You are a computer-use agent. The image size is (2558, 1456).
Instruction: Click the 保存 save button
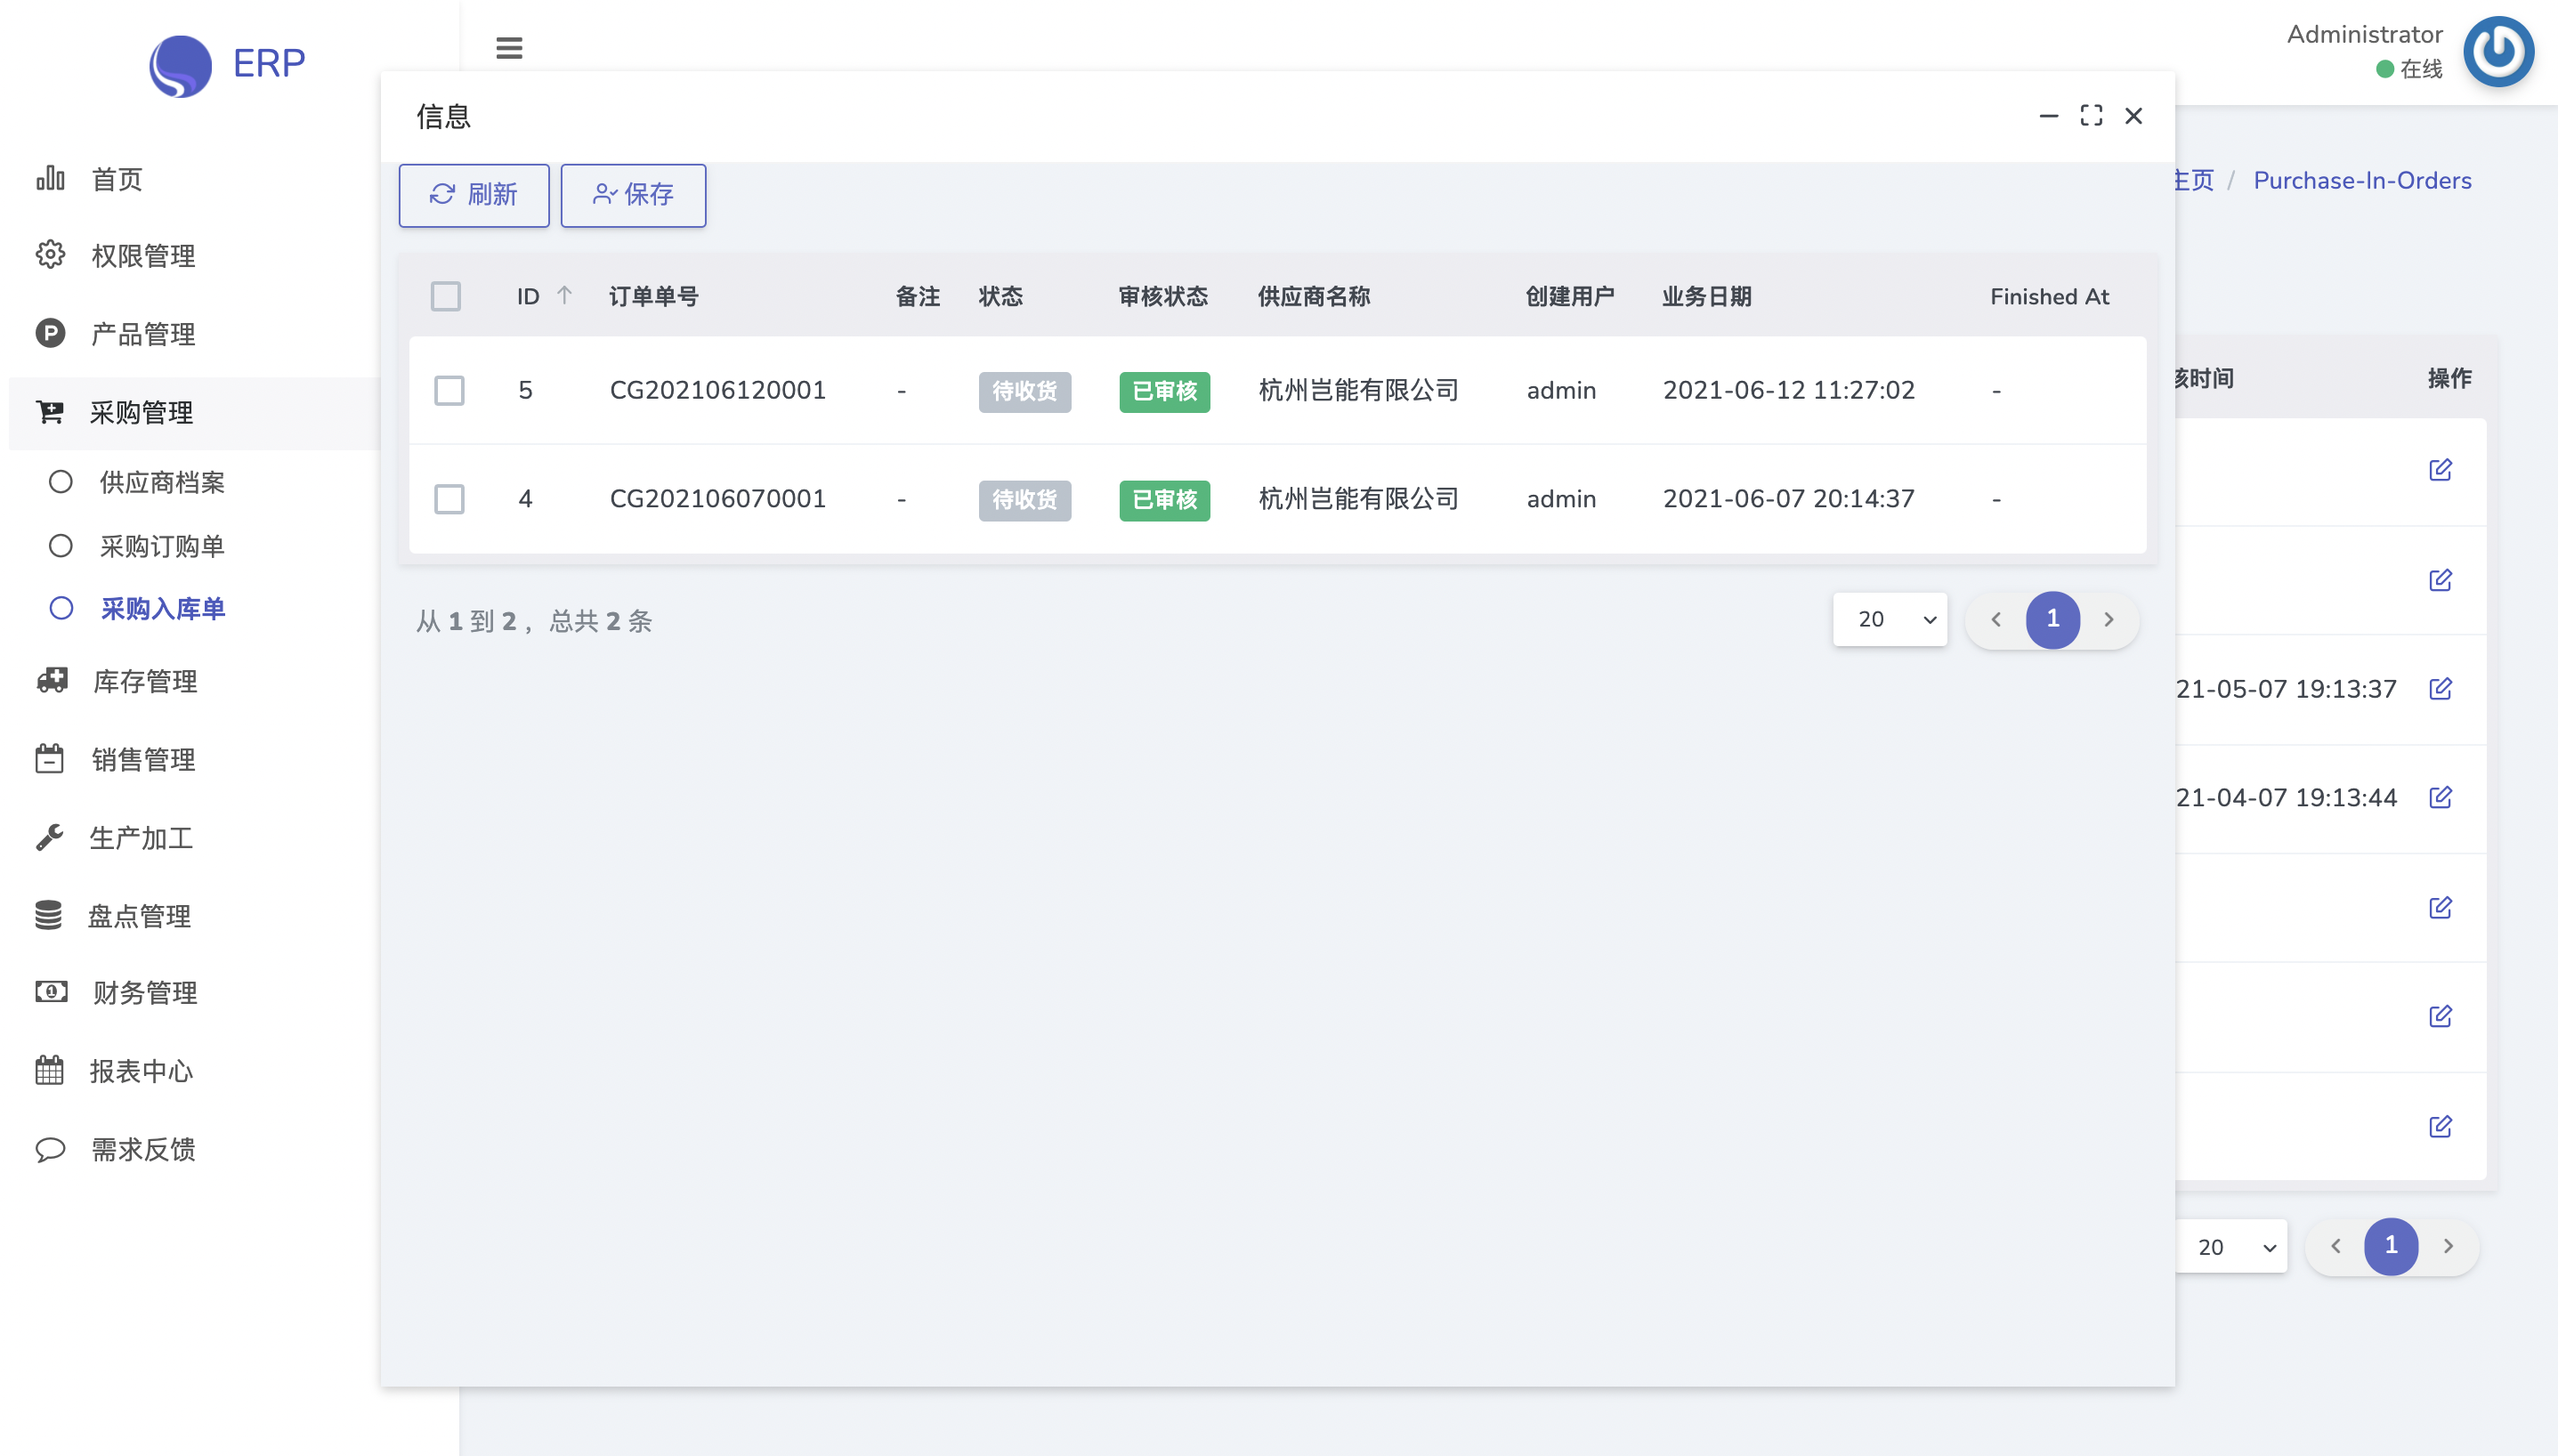point(633,195)
